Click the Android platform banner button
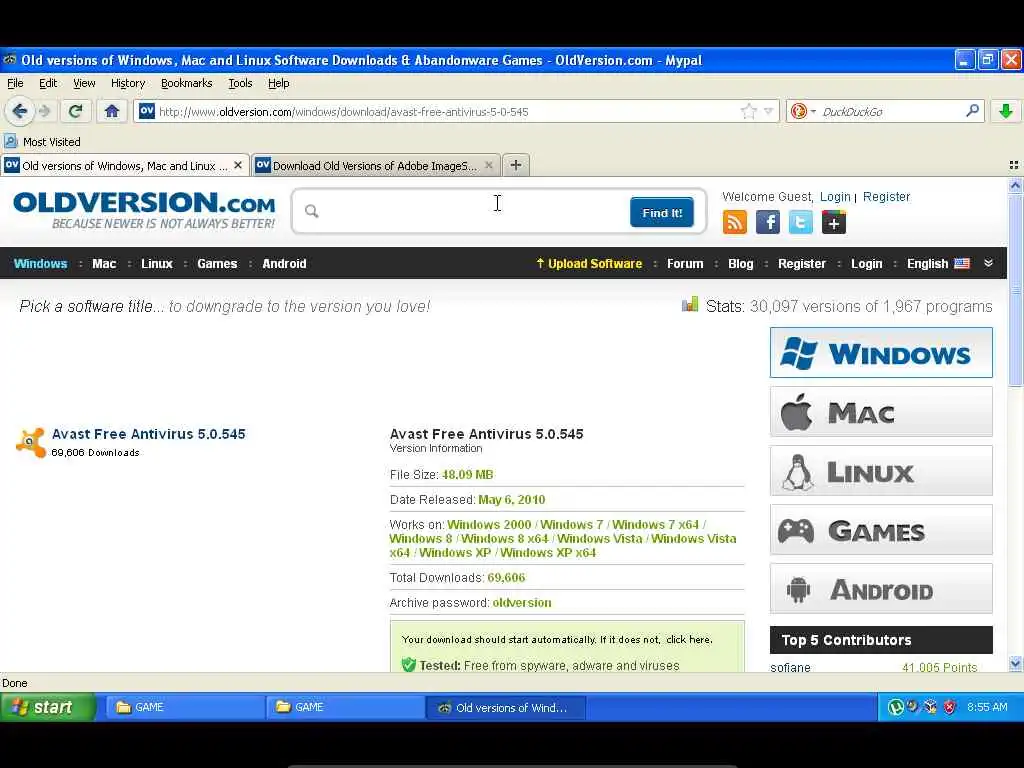This screenshot has width=1024, height=768. [881, 588]
